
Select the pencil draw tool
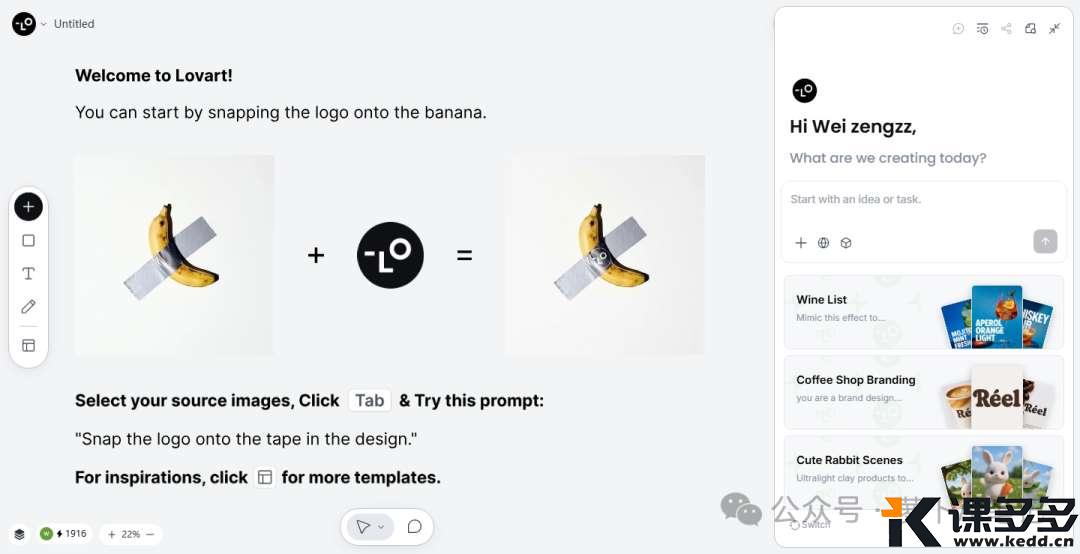(28, 307)
